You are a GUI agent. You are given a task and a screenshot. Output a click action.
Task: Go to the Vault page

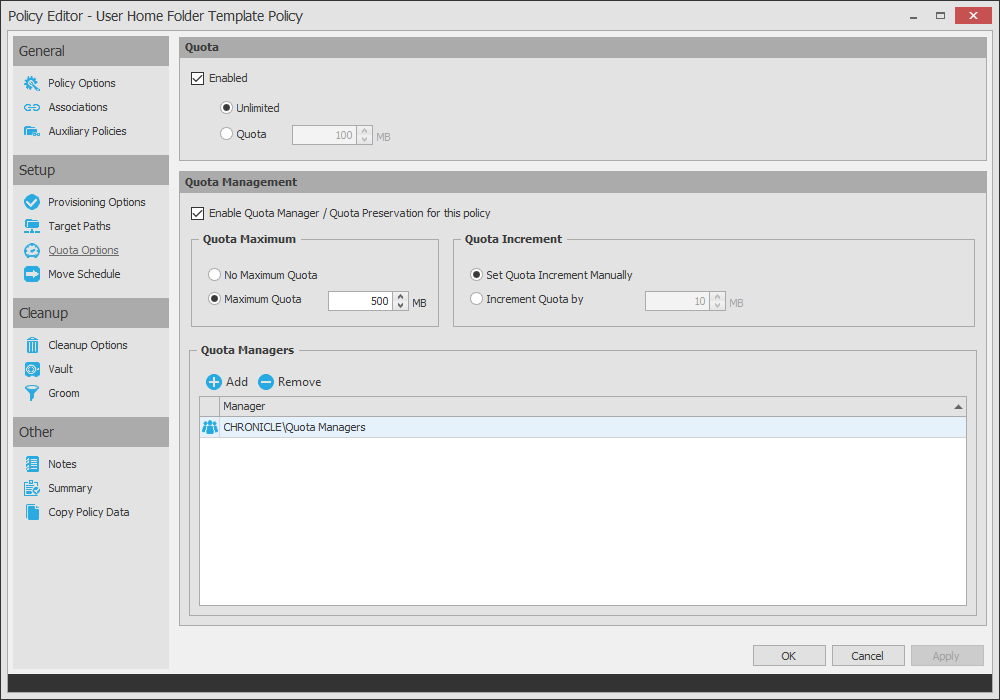[61, 369]
